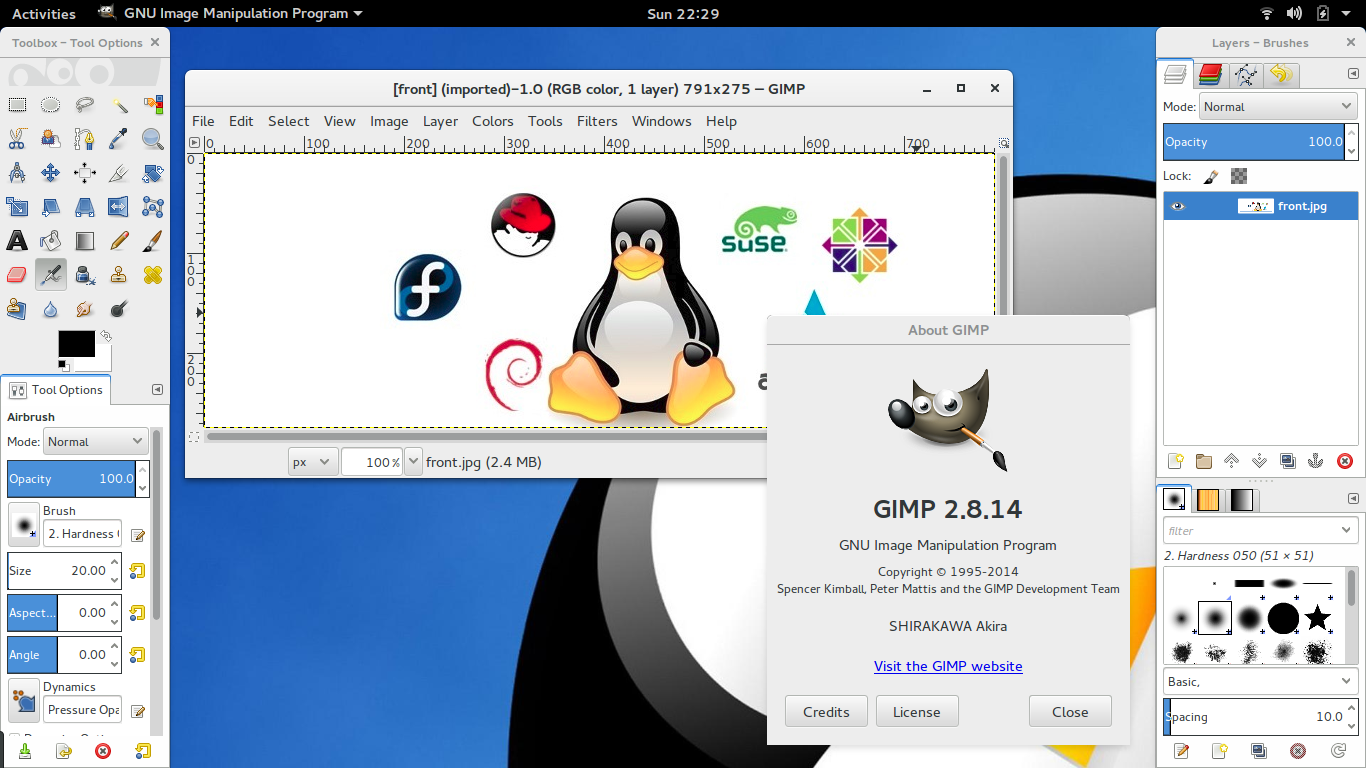Open the Layer menu

pos(440,121)
